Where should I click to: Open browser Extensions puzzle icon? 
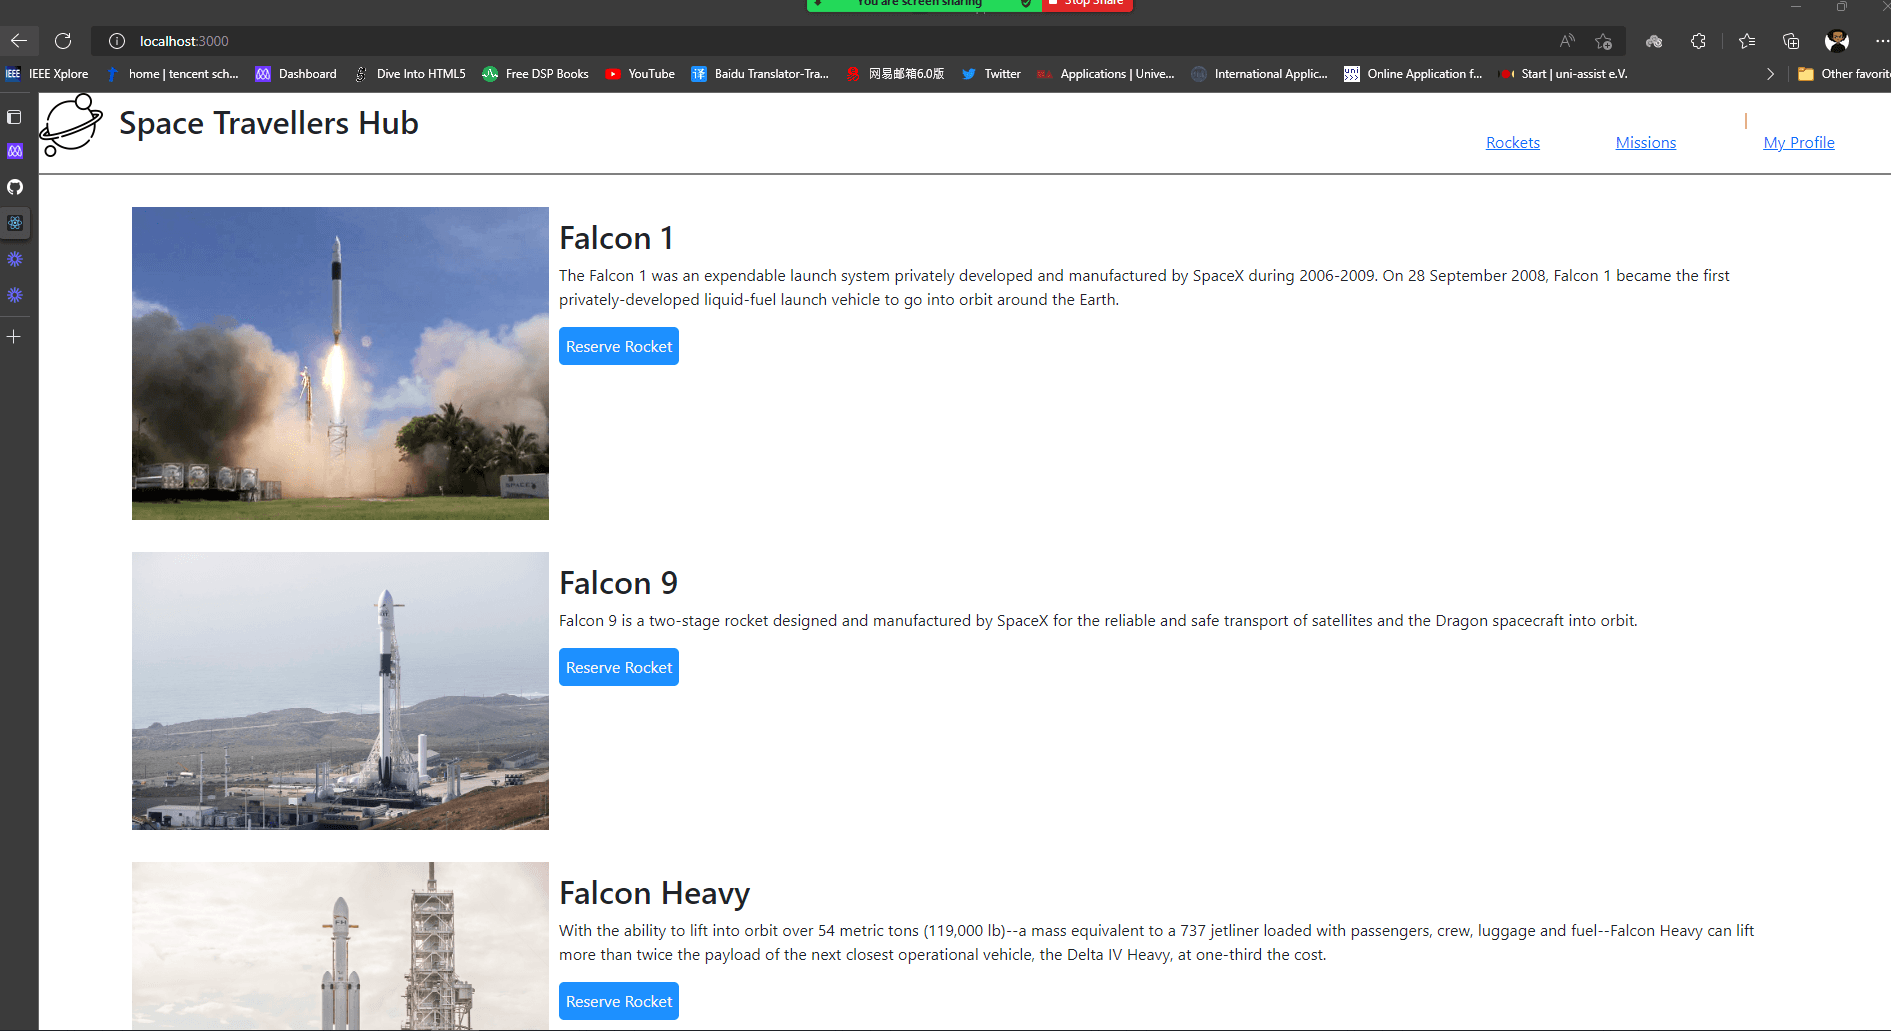coord(1698,41)
